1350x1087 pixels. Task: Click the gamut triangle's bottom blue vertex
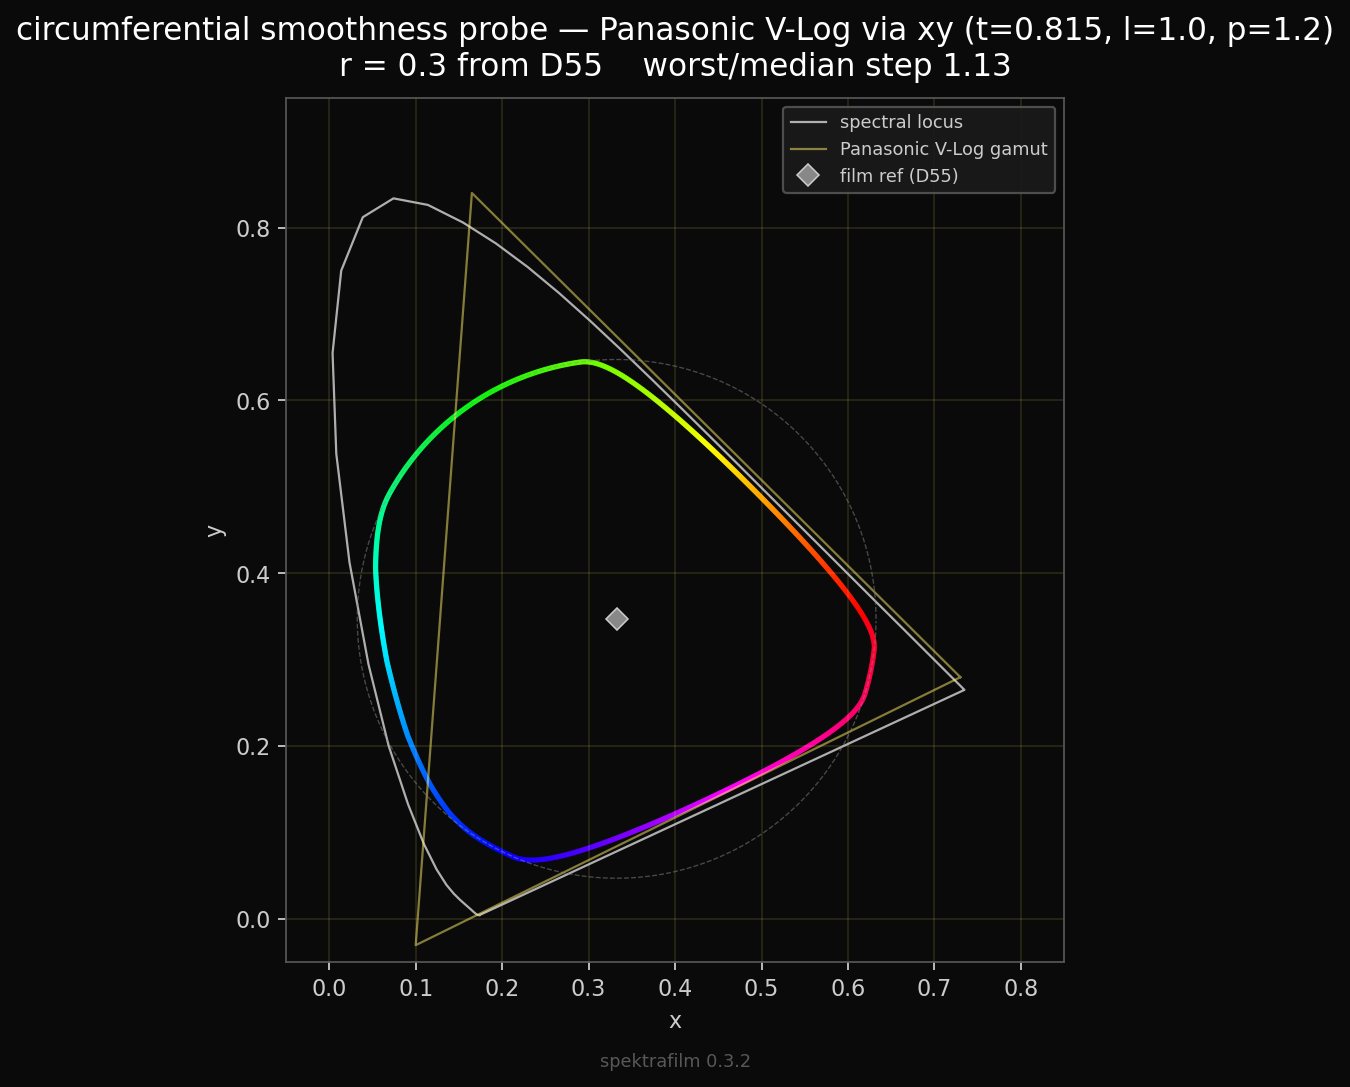pyautogui.click(x=416, y=945)
